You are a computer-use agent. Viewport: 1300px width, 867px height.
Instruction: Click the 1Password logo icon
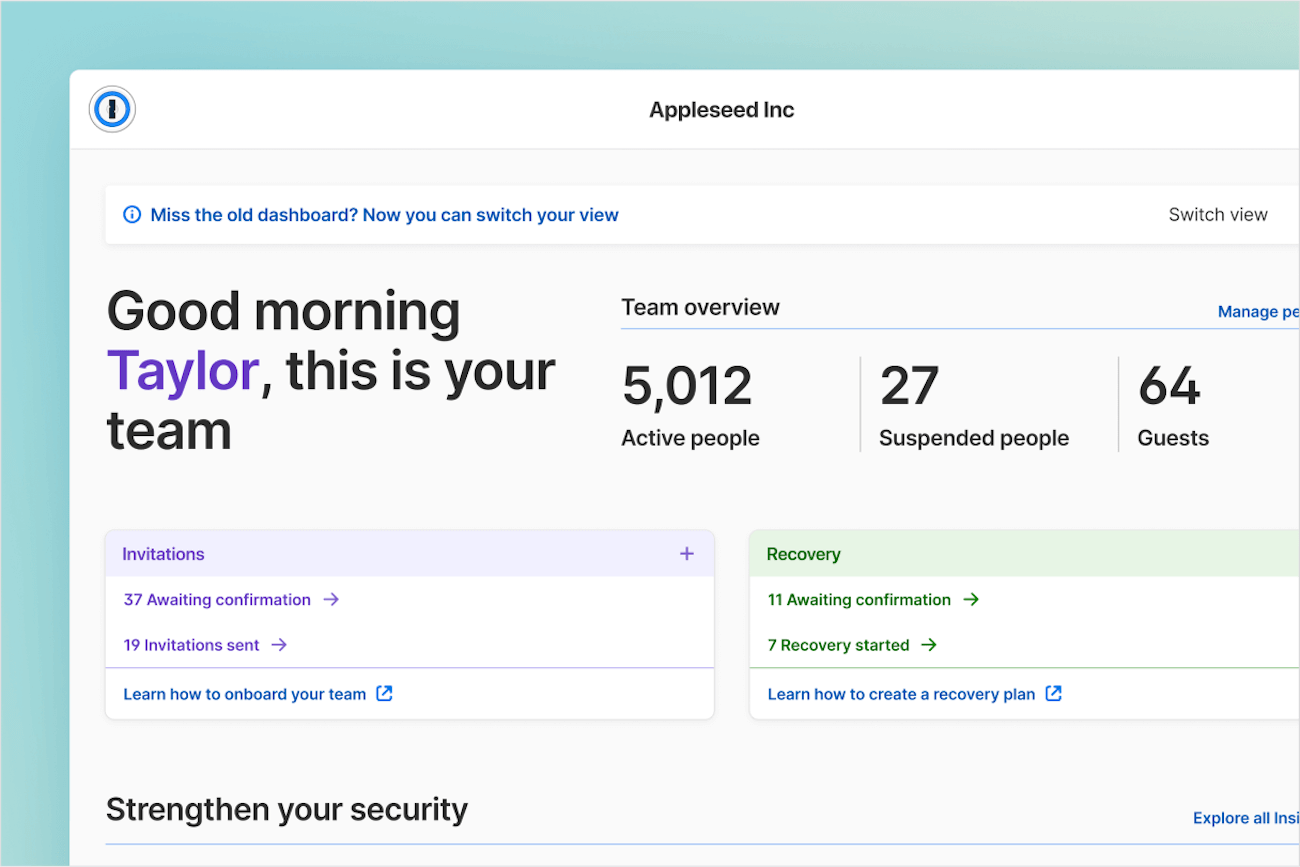pyautogui.click(x=112, y=109)
